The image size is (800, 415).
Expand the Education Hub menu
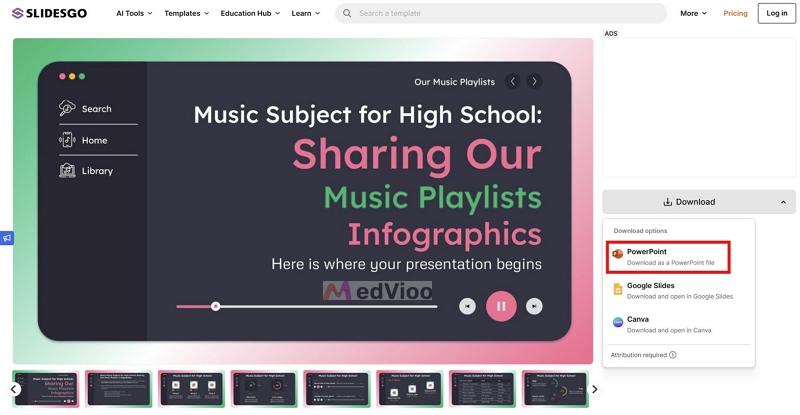coord(250,13)
